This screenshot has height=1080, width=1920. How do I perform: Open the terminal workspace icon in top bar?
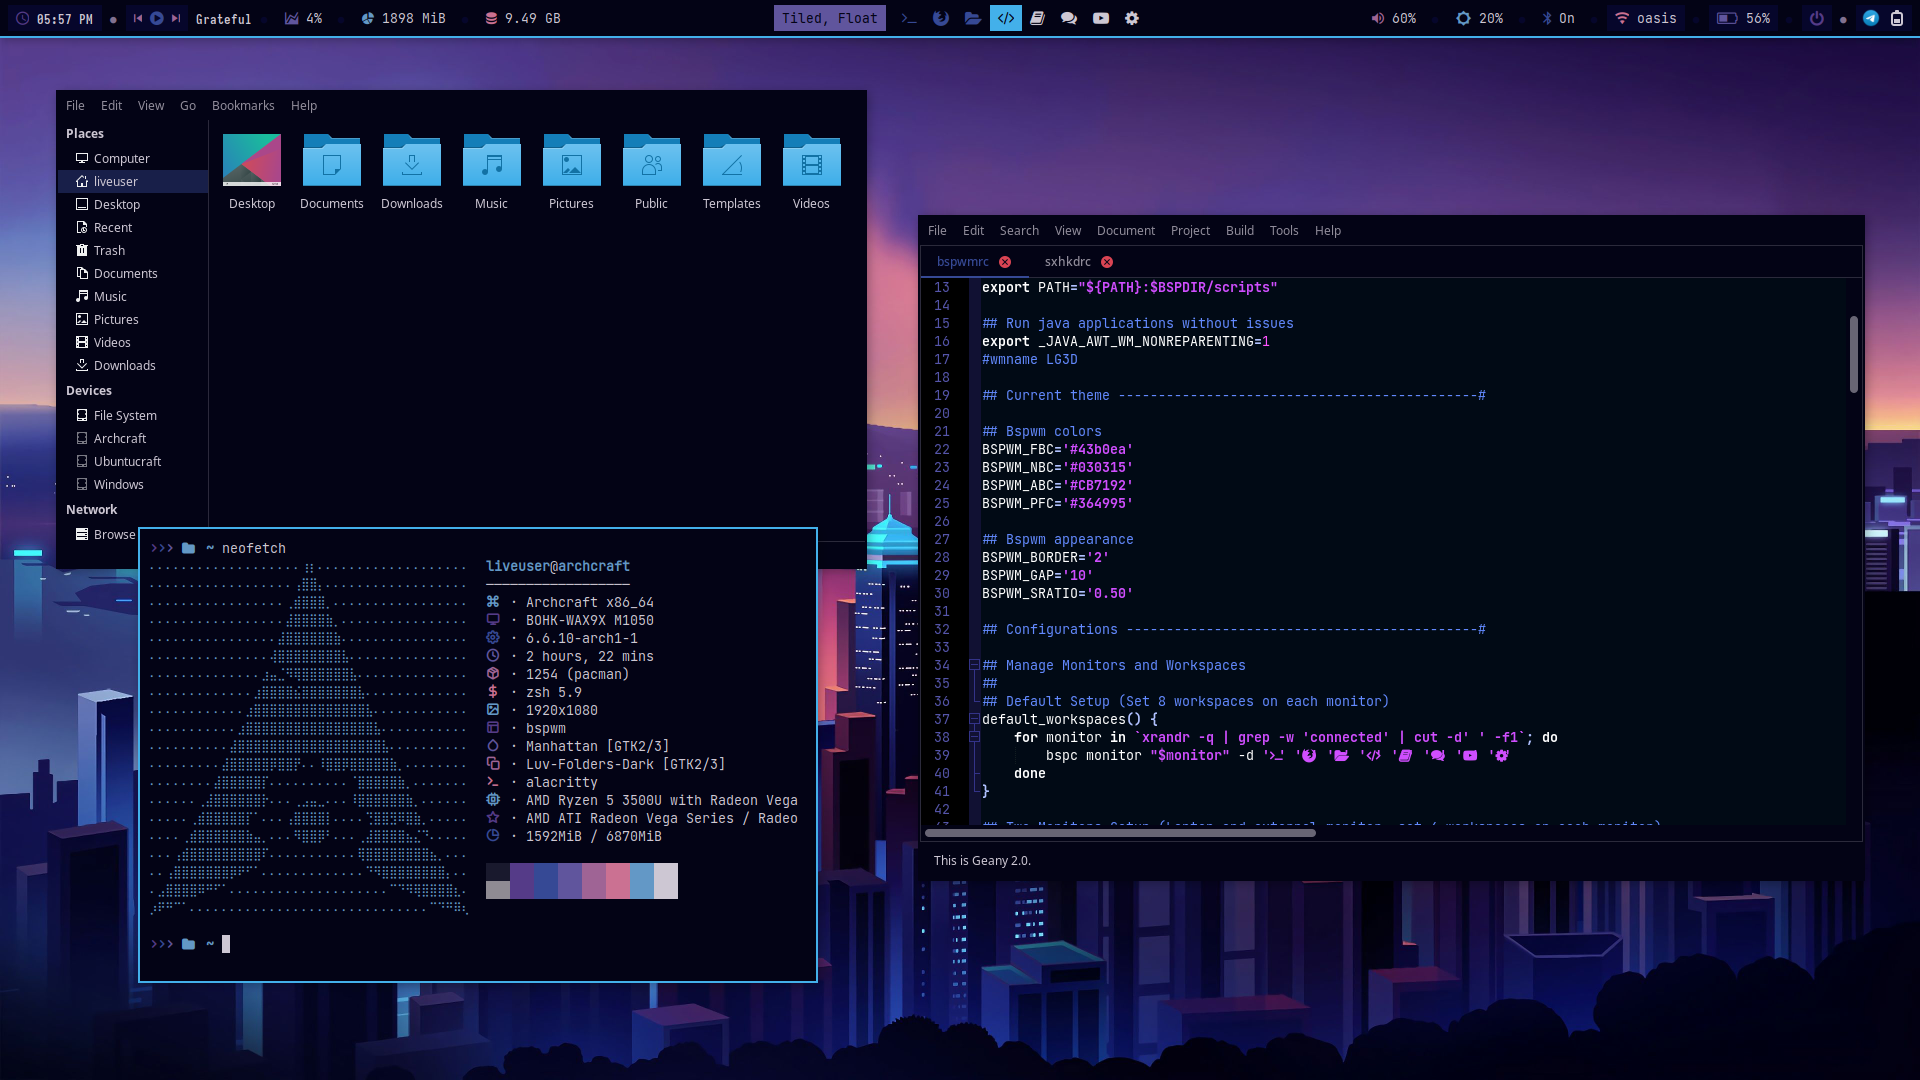tap(908, 18)
